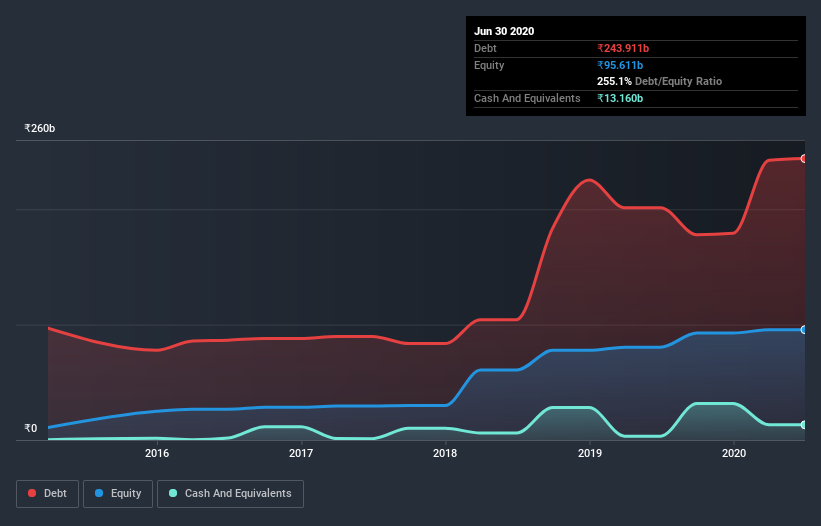Click the ₹243.911b debt value
Screen dimensions: 821x526
click(623, 48)
